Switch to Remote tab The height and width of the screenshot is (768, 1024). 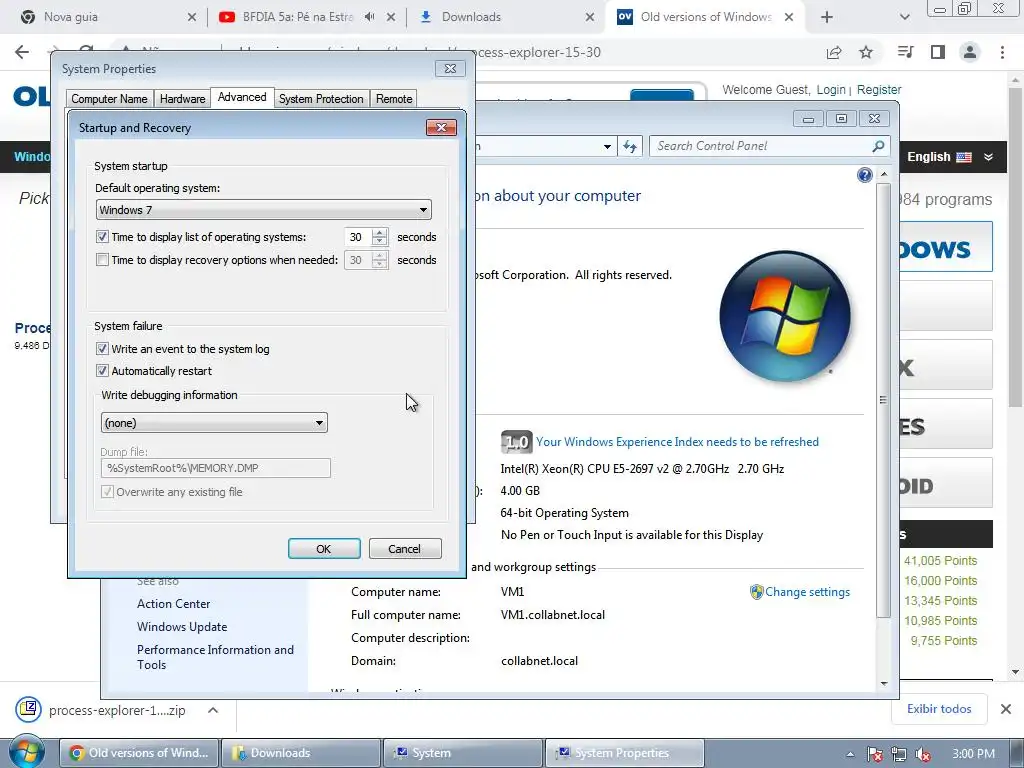(x=394, y=99)
